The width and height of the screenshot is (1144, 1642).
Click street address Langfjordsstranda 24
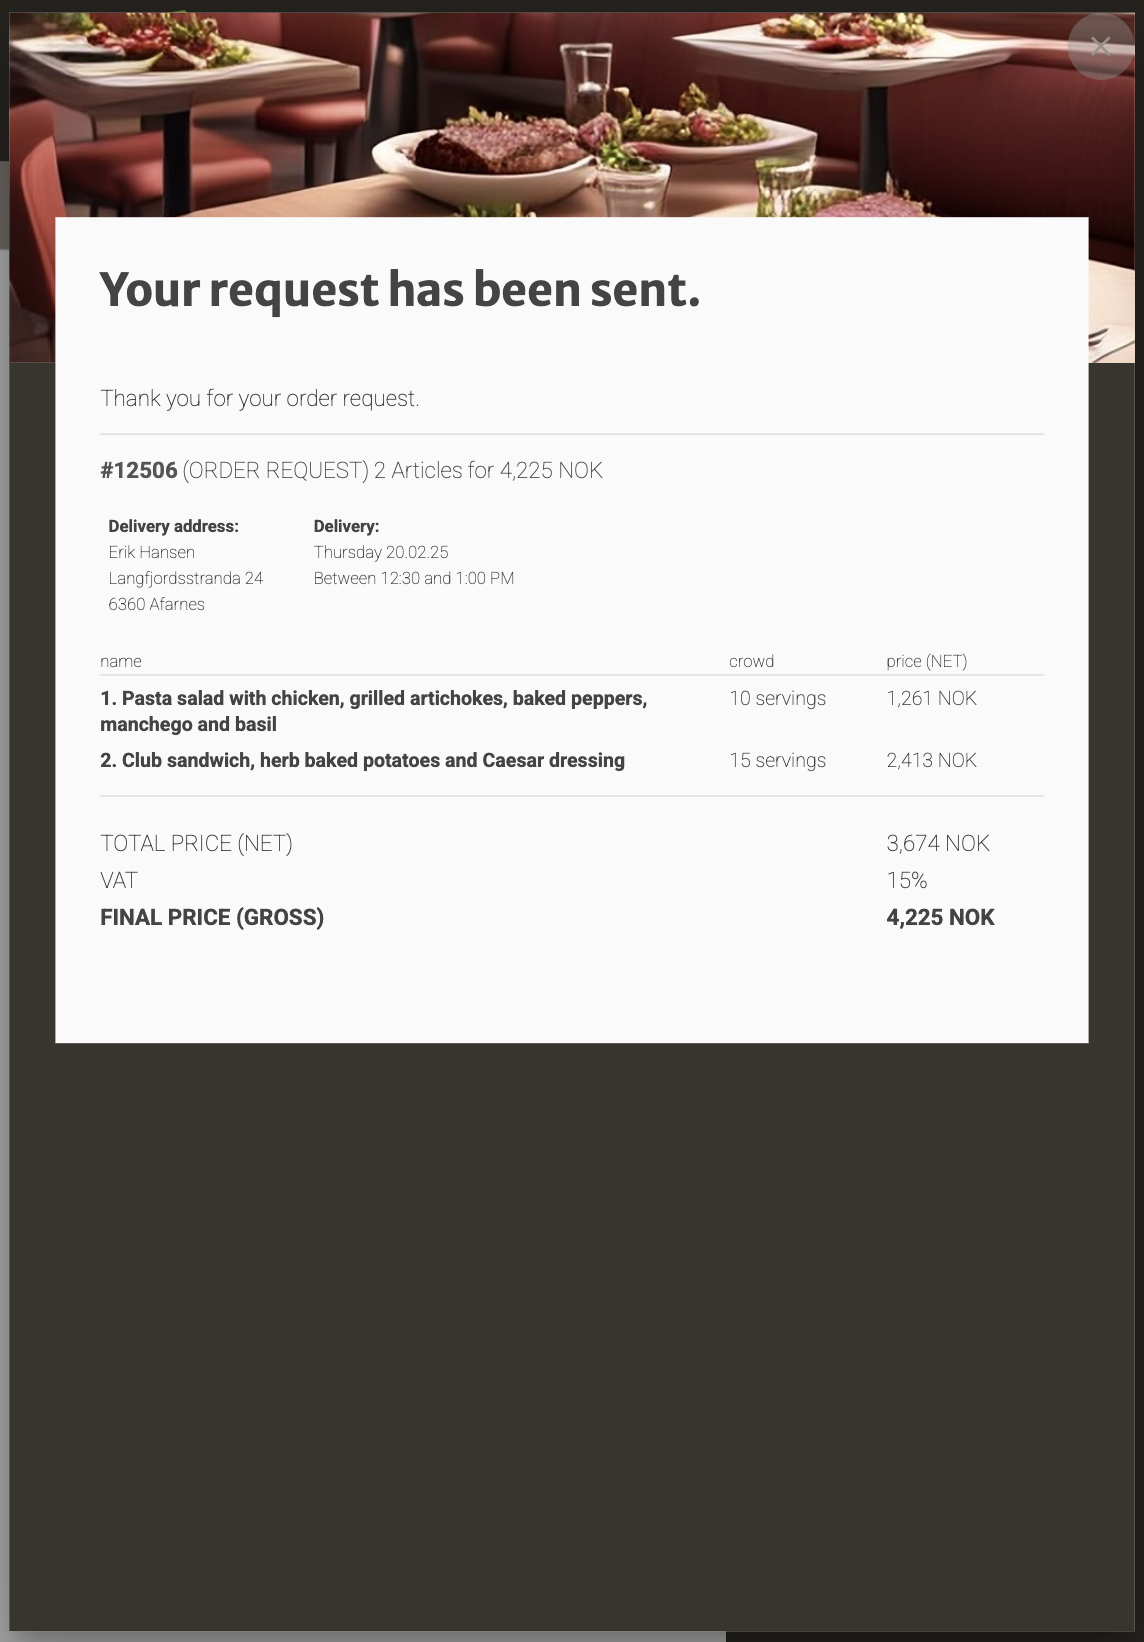click(186, 578)
